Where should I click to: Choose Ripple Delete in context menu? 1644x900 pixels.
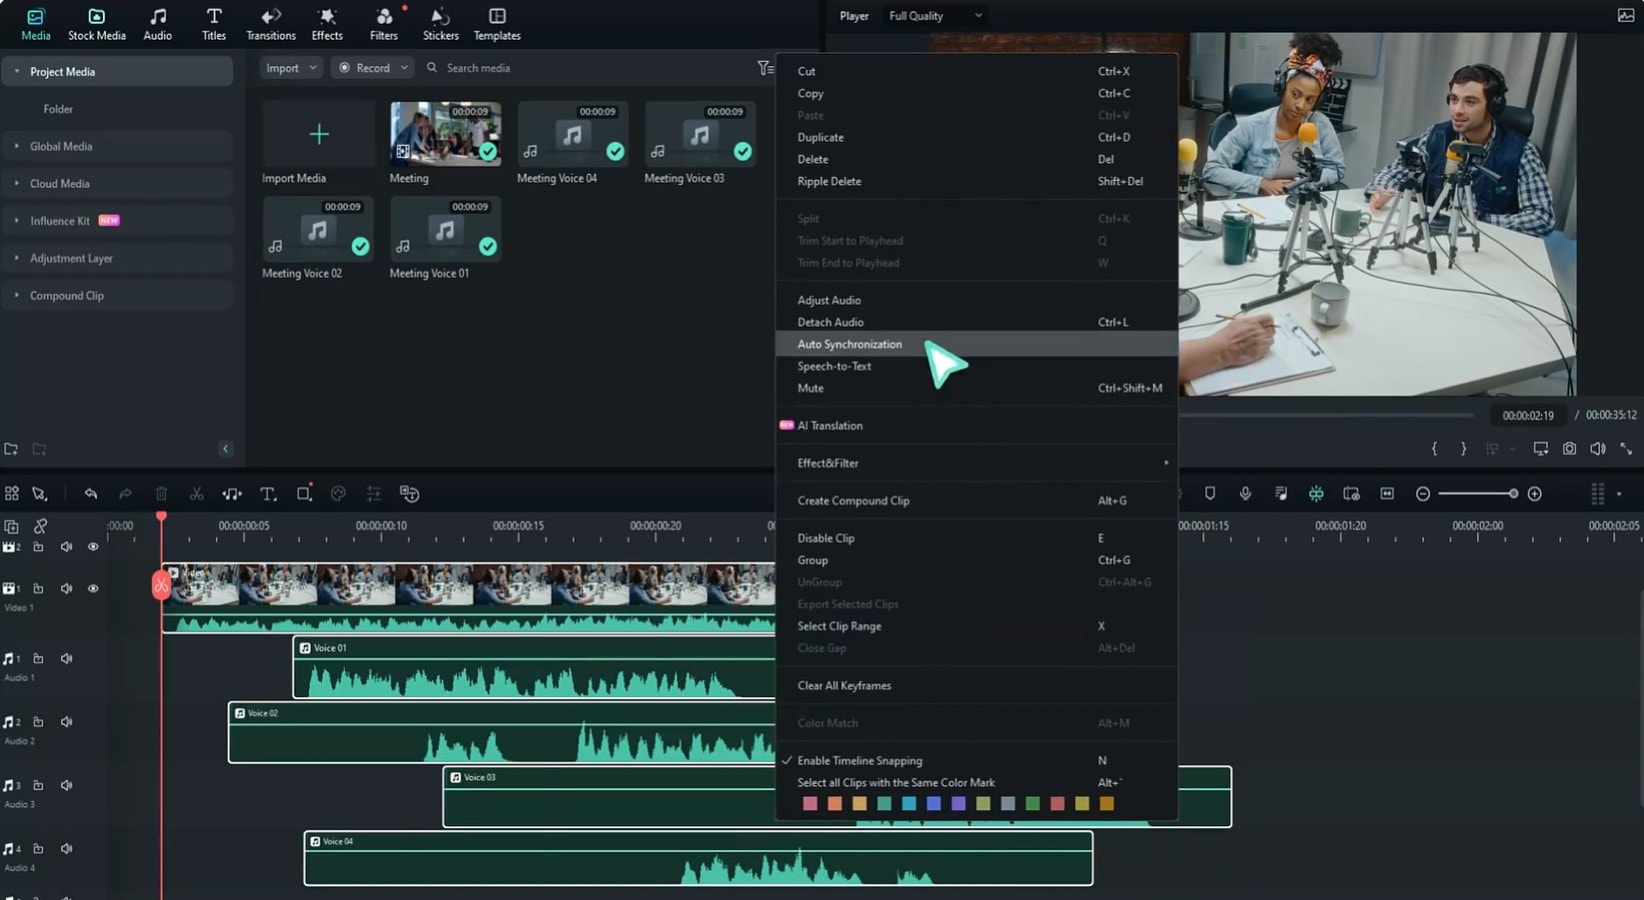[x=977, y=181]
